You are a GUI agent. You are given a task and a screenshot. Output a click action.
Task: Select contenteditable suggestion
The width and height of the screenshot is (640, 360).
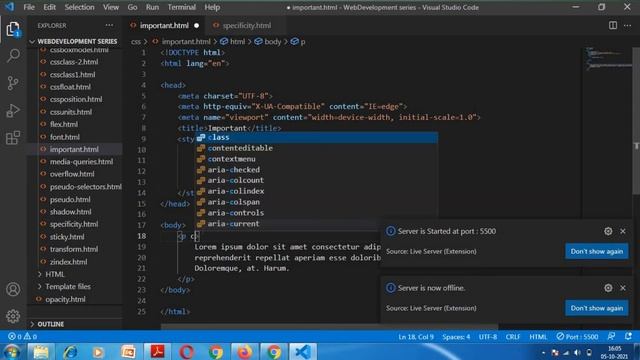316,148
